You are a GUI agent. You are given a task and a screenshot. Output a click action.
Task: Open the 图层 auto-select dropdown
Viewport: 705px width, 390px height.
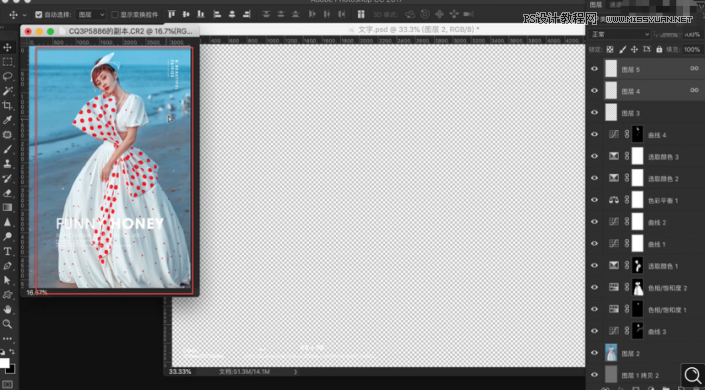91,14
